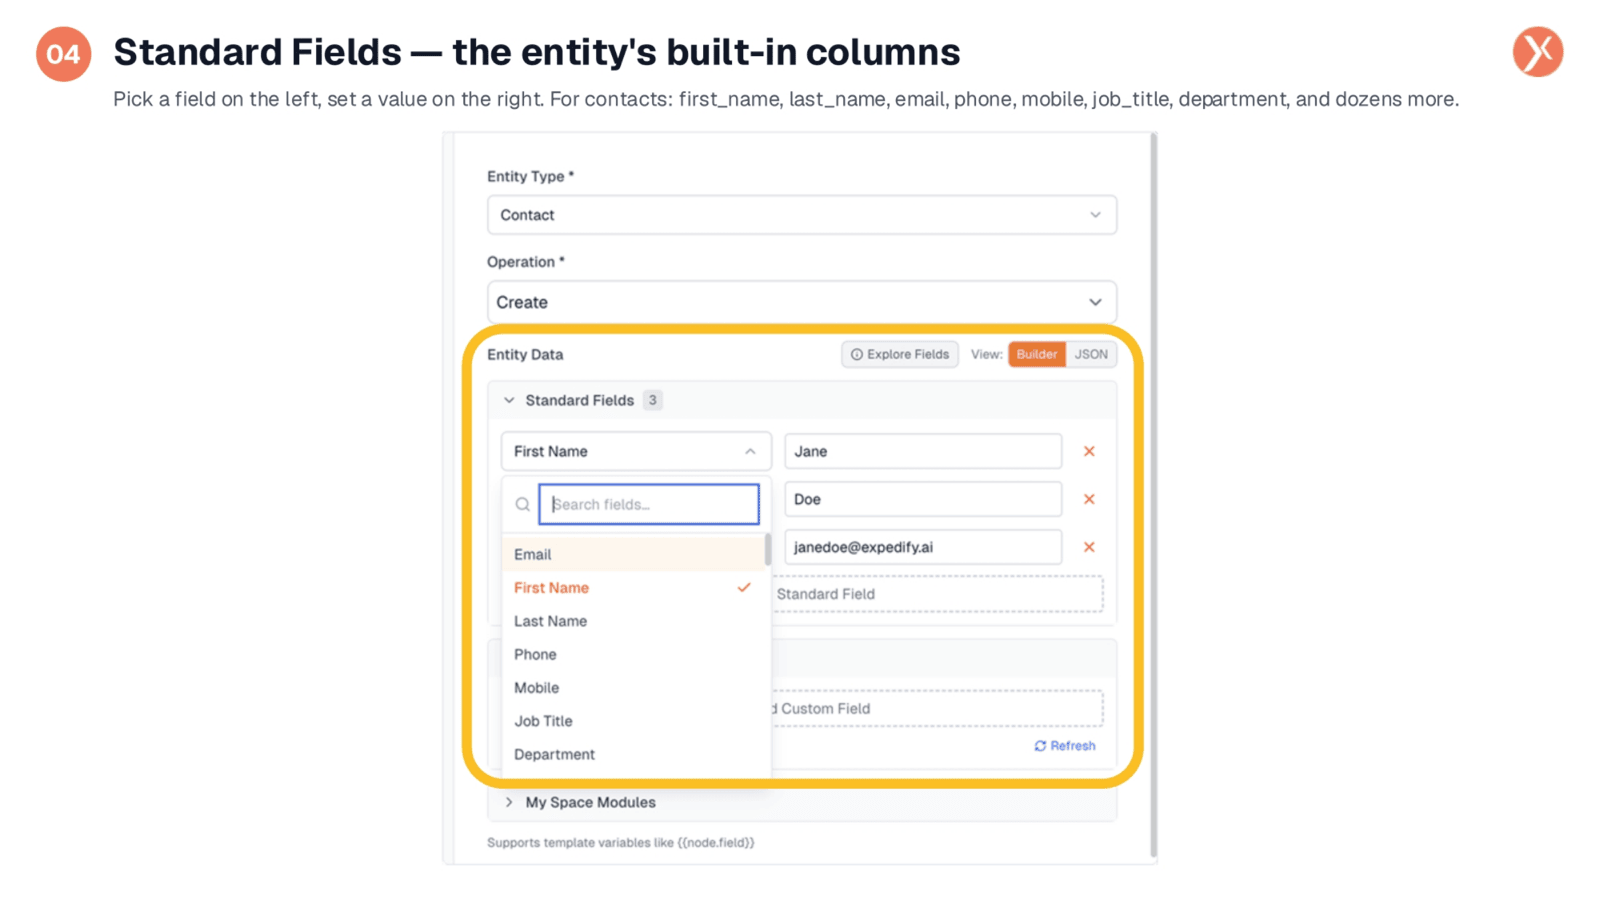Select Email from the field list
Screen dimensions: 1600x900
[634, 554]
